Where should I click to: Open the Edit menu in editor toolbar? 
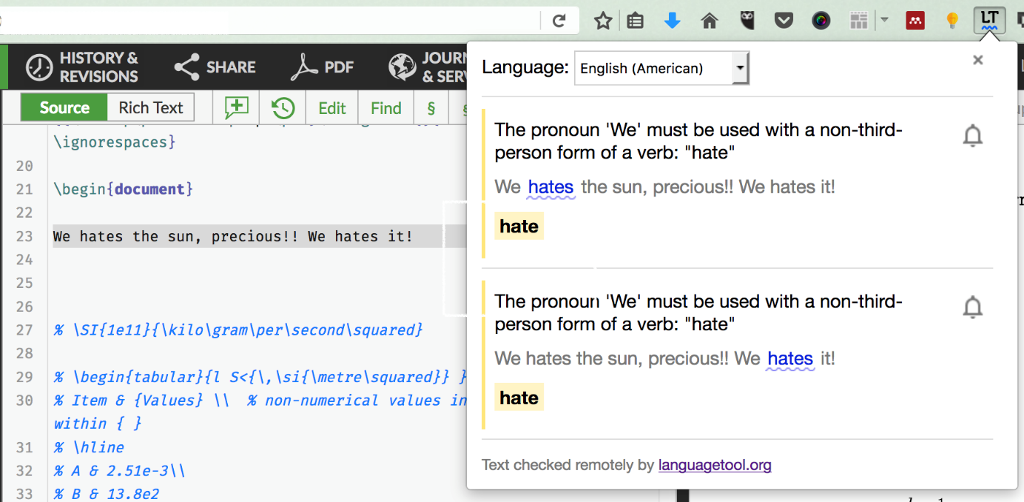tap(332, 108)
